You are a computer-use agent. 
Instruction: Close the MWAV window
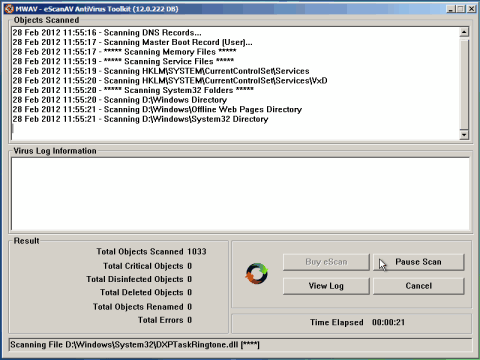point(471,9)
